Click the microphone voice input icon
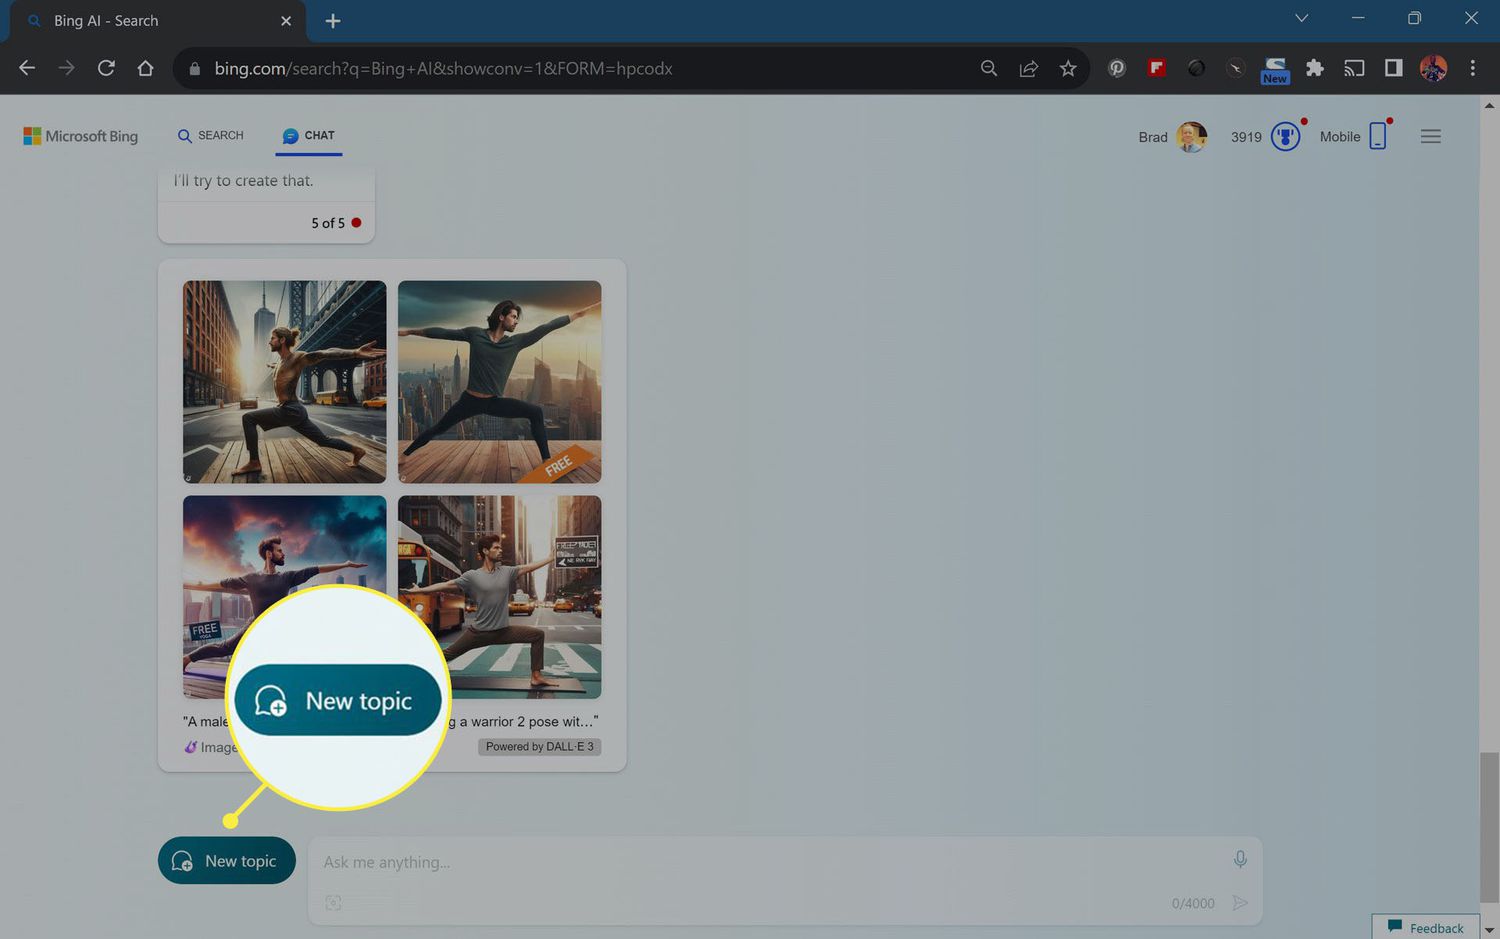 [x=1240, y=859]
